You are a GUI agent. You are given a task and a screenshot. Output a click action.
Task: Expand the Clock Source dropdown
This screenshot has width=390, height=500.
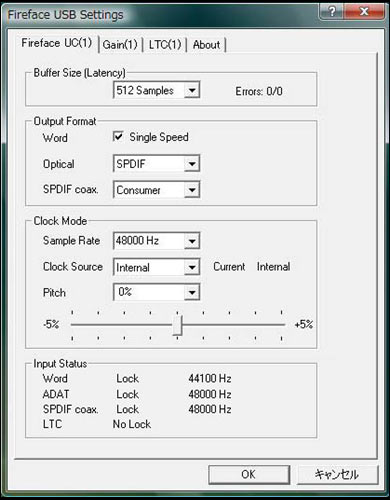click(192, 267)
